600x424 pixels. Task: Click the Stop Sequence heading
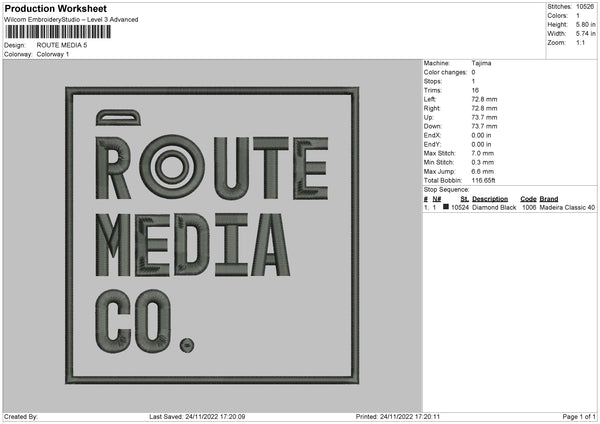446,189
